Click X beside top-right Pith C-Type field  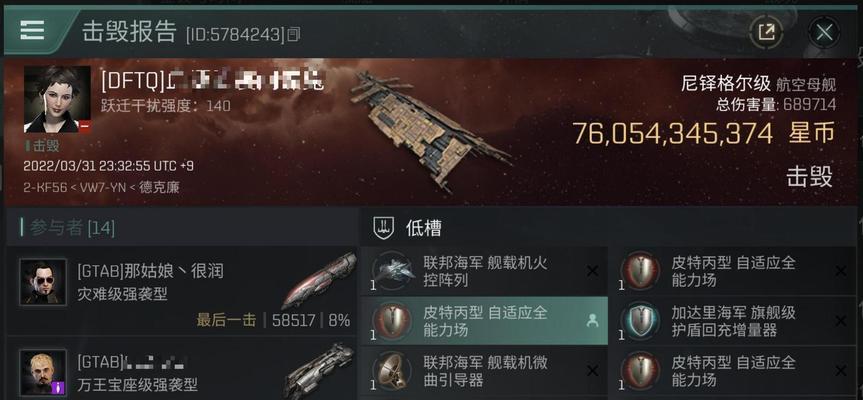(x=840, y=271)
